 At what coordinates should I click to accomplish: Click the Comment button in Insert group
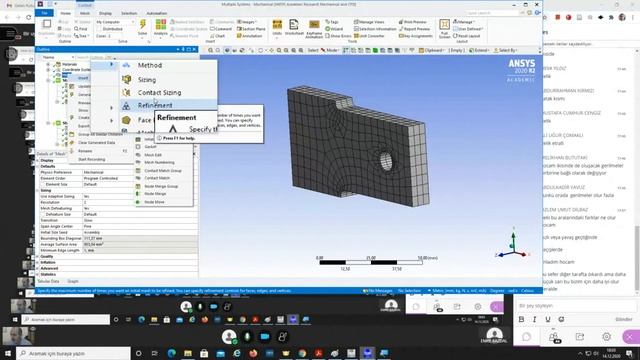click(x=221, y=29)
